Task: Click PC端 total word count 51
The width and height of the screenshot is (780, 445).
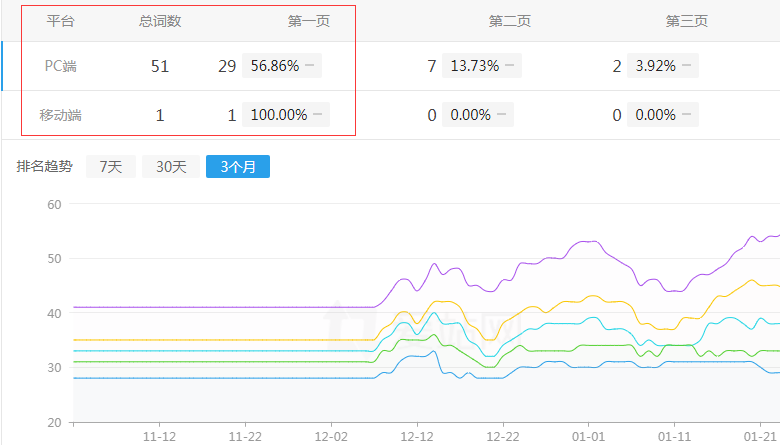Action: 160,66
